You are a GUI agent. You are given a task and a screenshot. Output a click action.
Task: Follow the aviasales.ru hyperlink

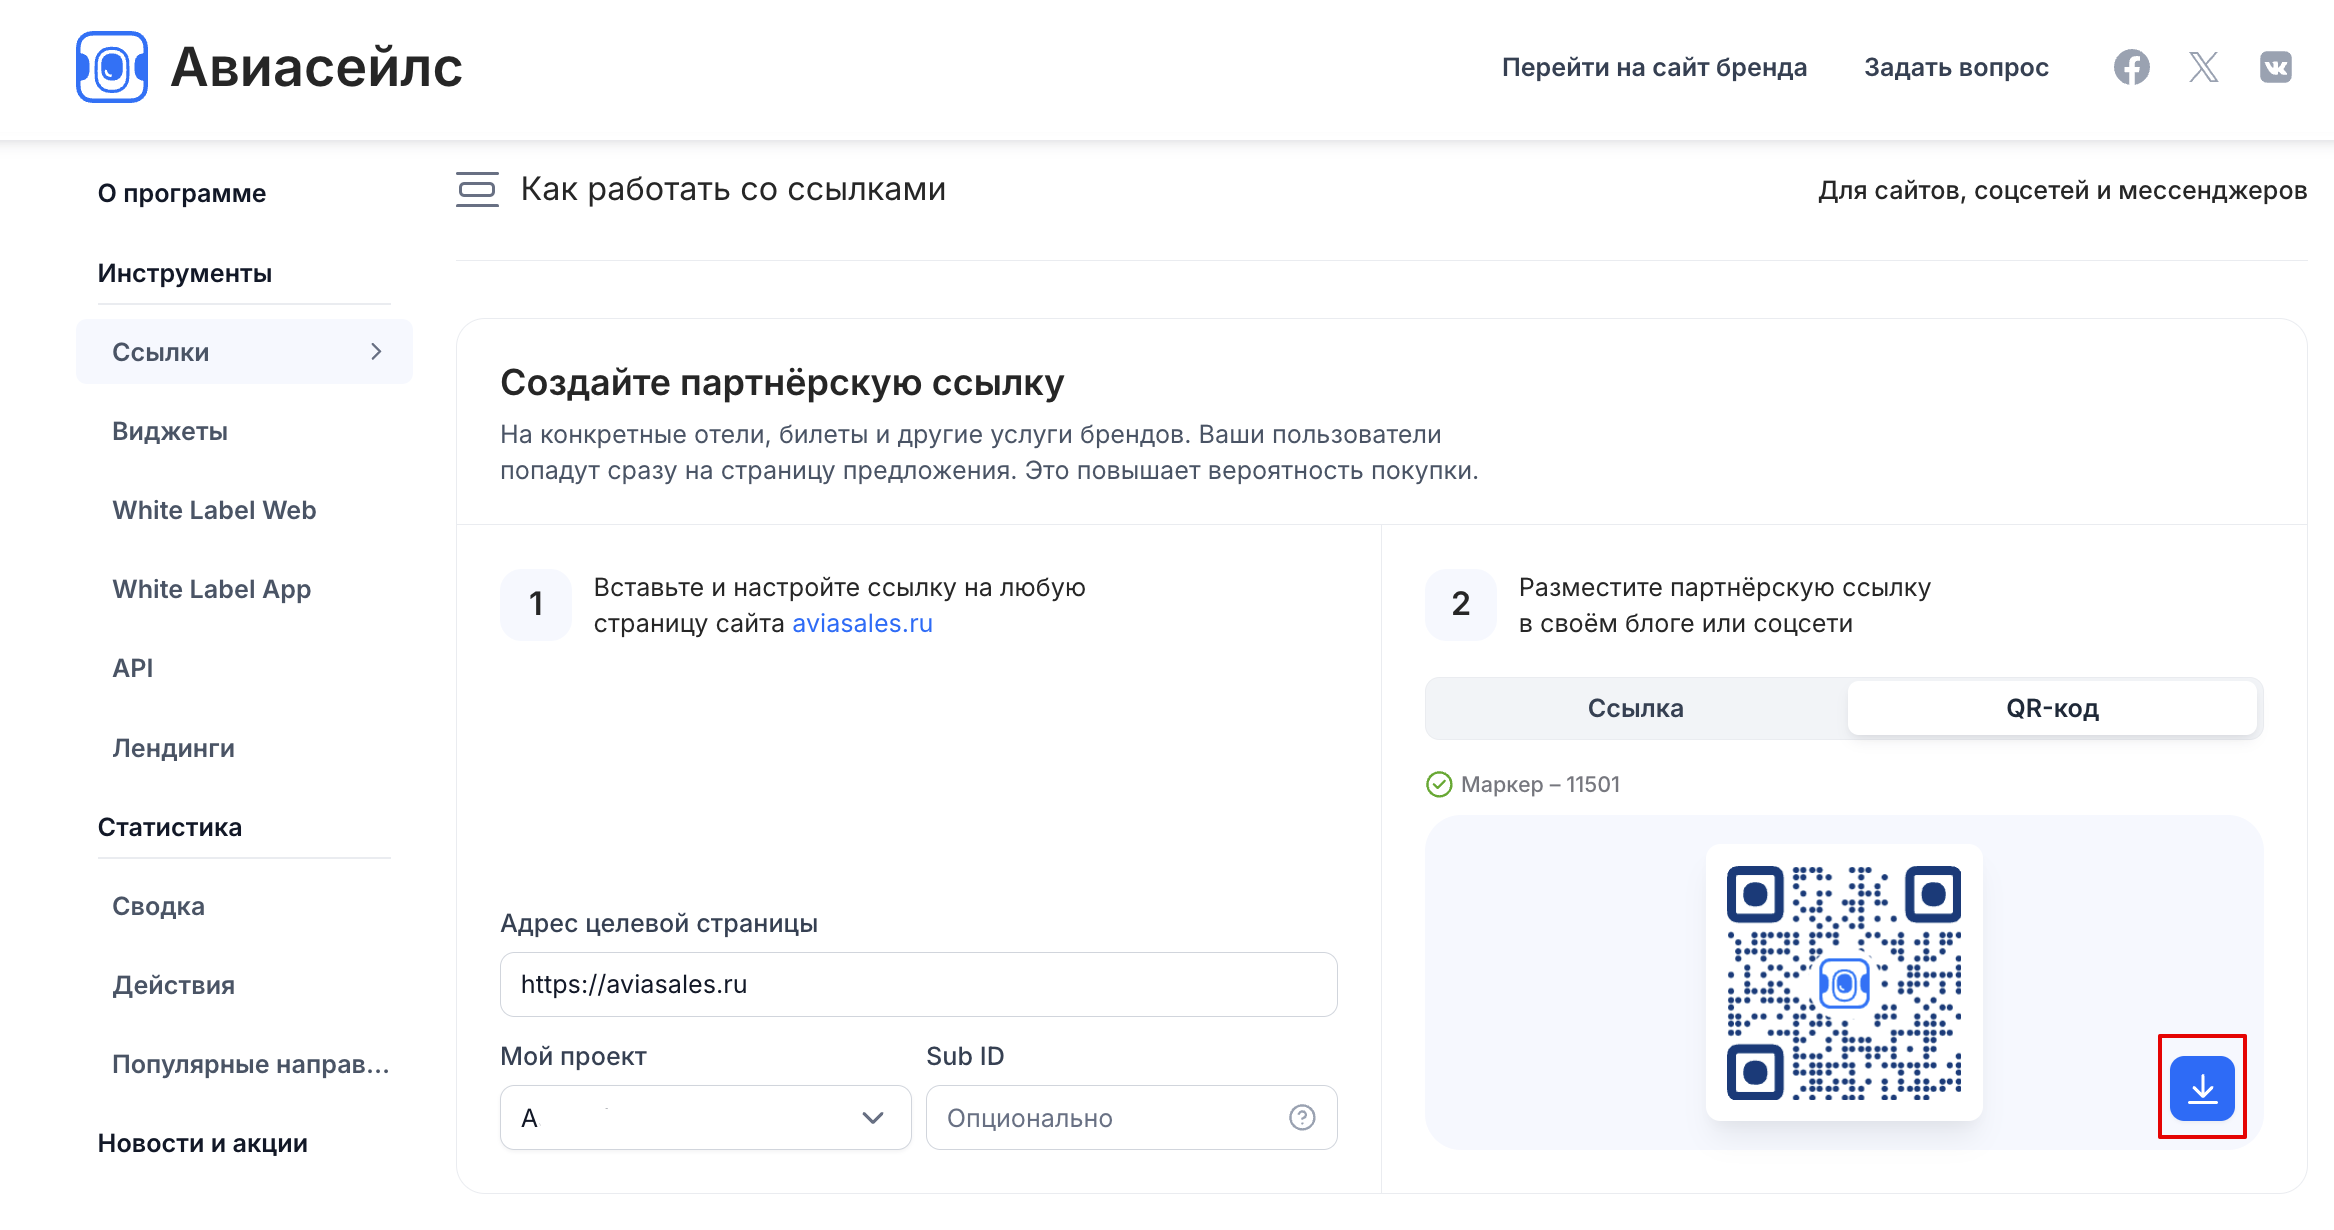tap(862, 623)
